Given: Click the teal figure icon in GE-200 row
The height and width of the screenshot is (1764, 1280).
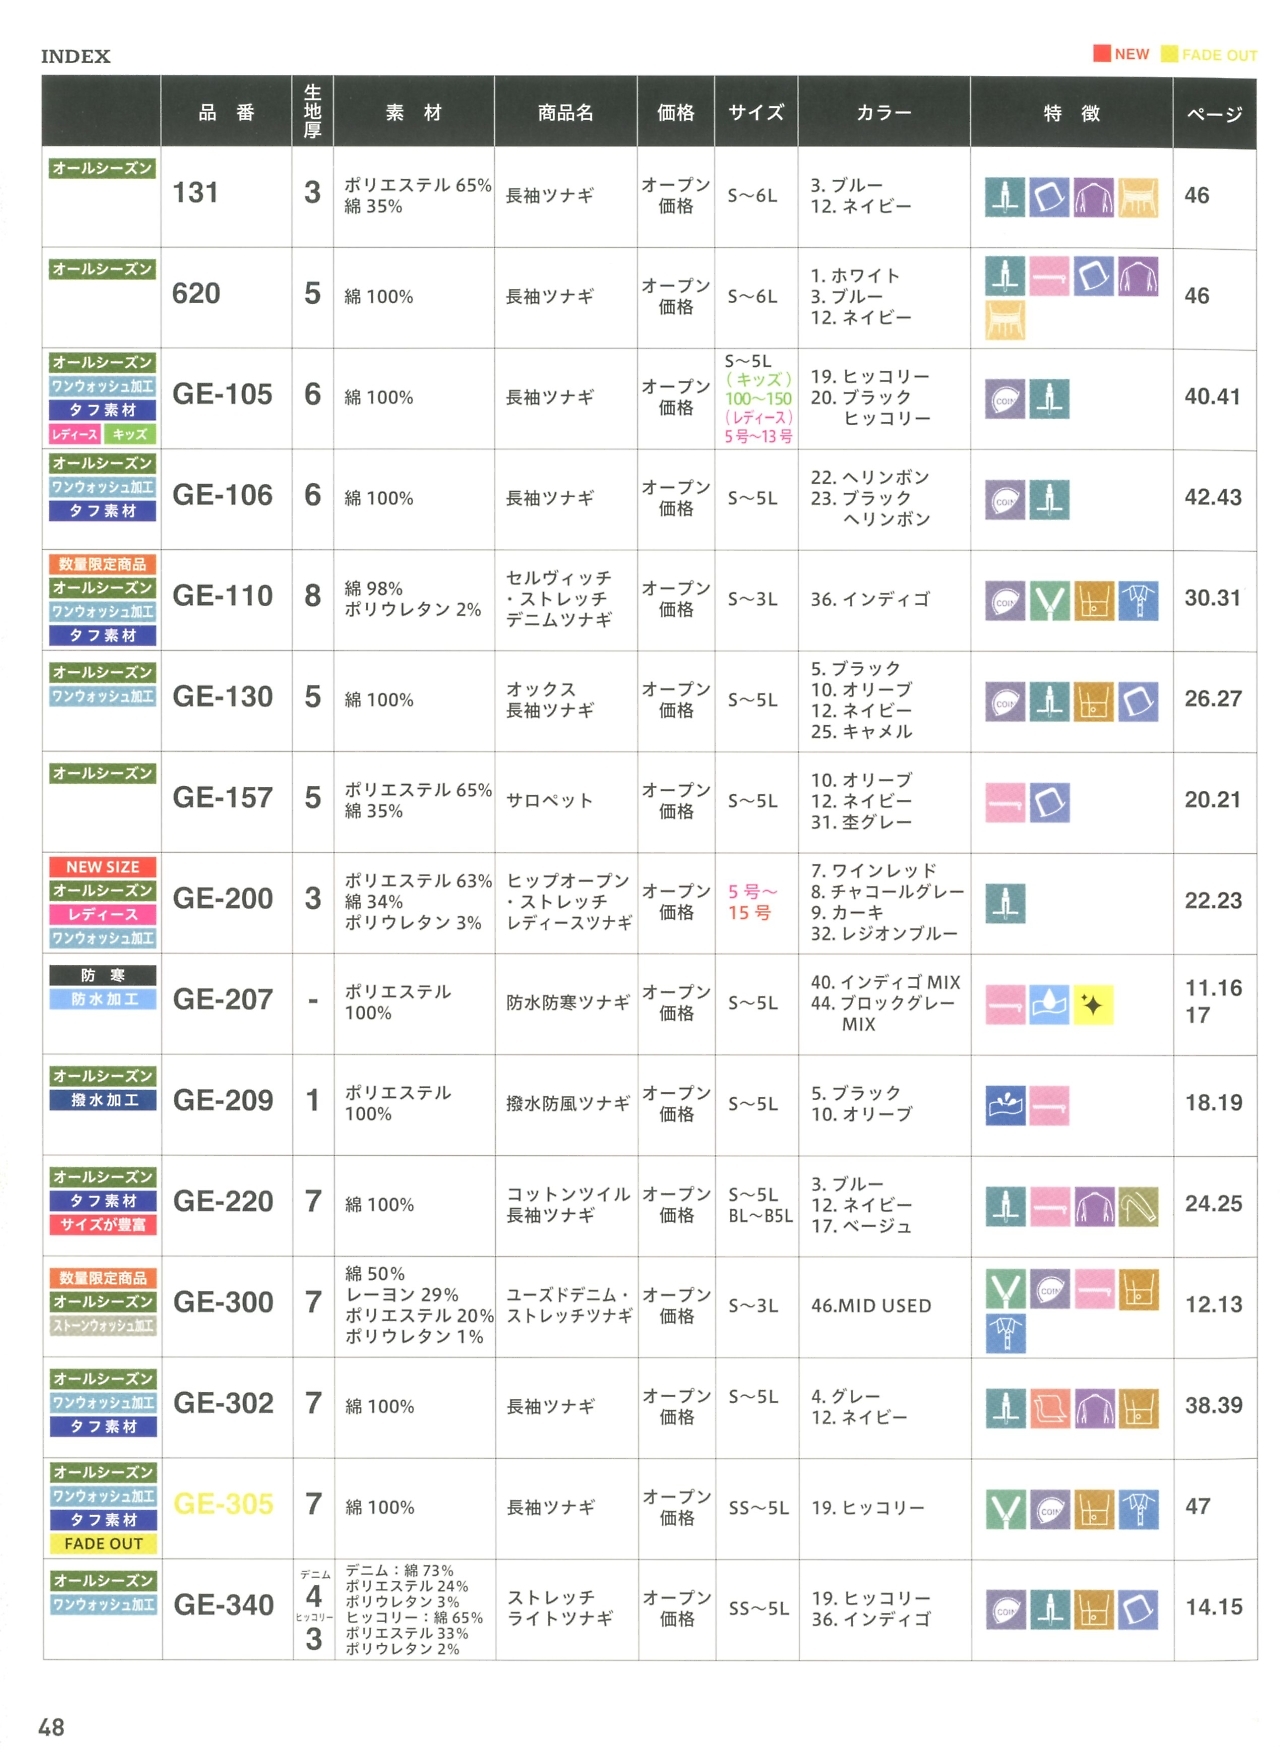Looking at the screenshot, I should (x=1005, y=903).
